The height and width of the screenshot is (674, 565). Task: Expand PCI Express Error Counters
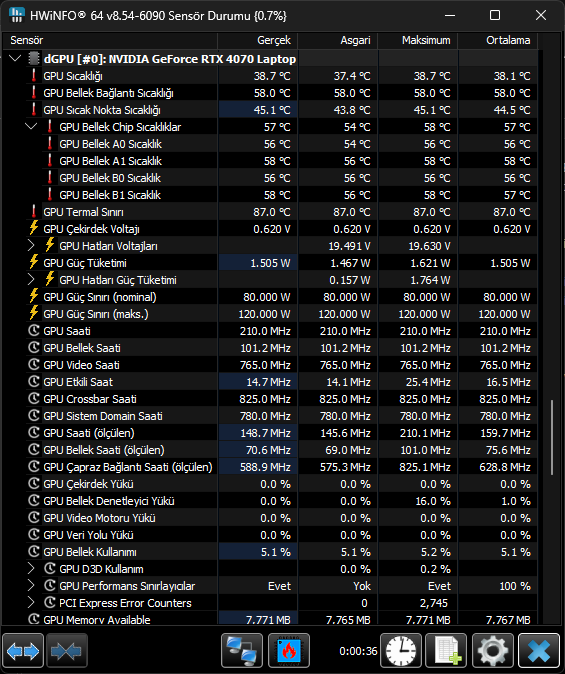[x=31, y=602]
